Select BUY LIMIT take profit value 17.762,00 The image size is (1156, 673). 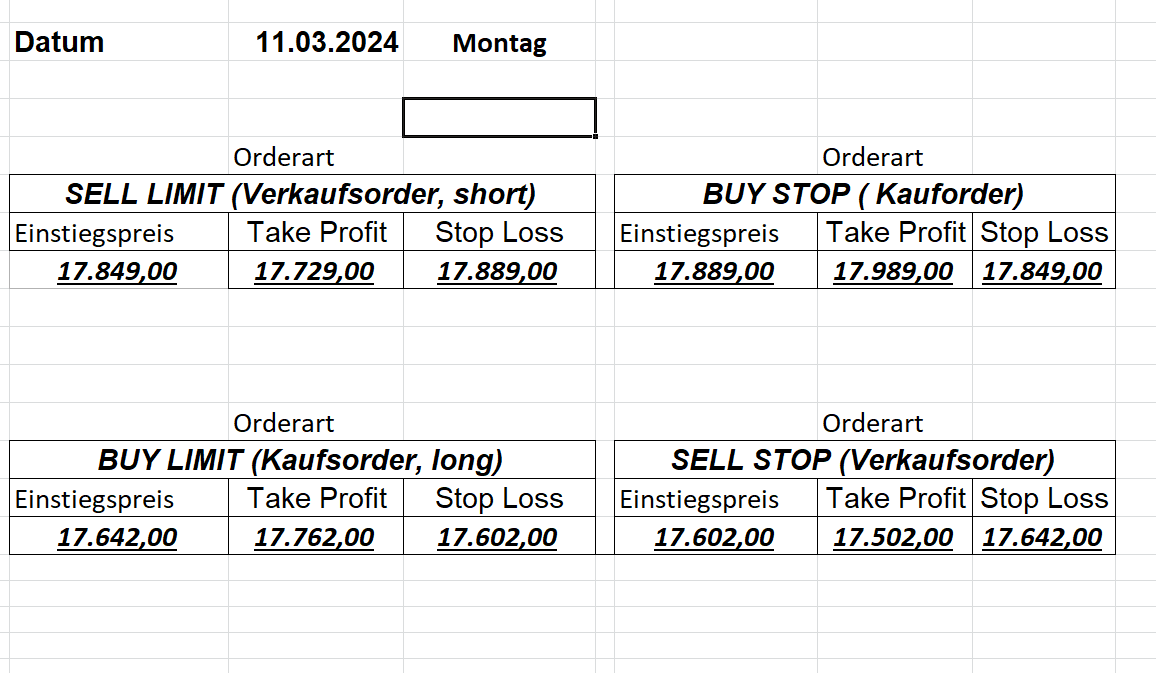[x=315, y=537]
